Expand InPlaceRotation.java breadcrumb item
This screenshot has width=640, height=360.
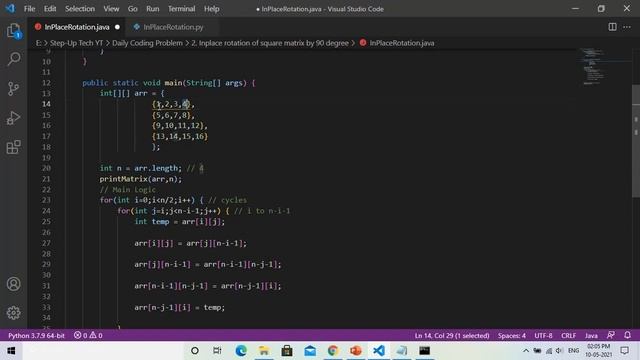click(x=397, y=43)
